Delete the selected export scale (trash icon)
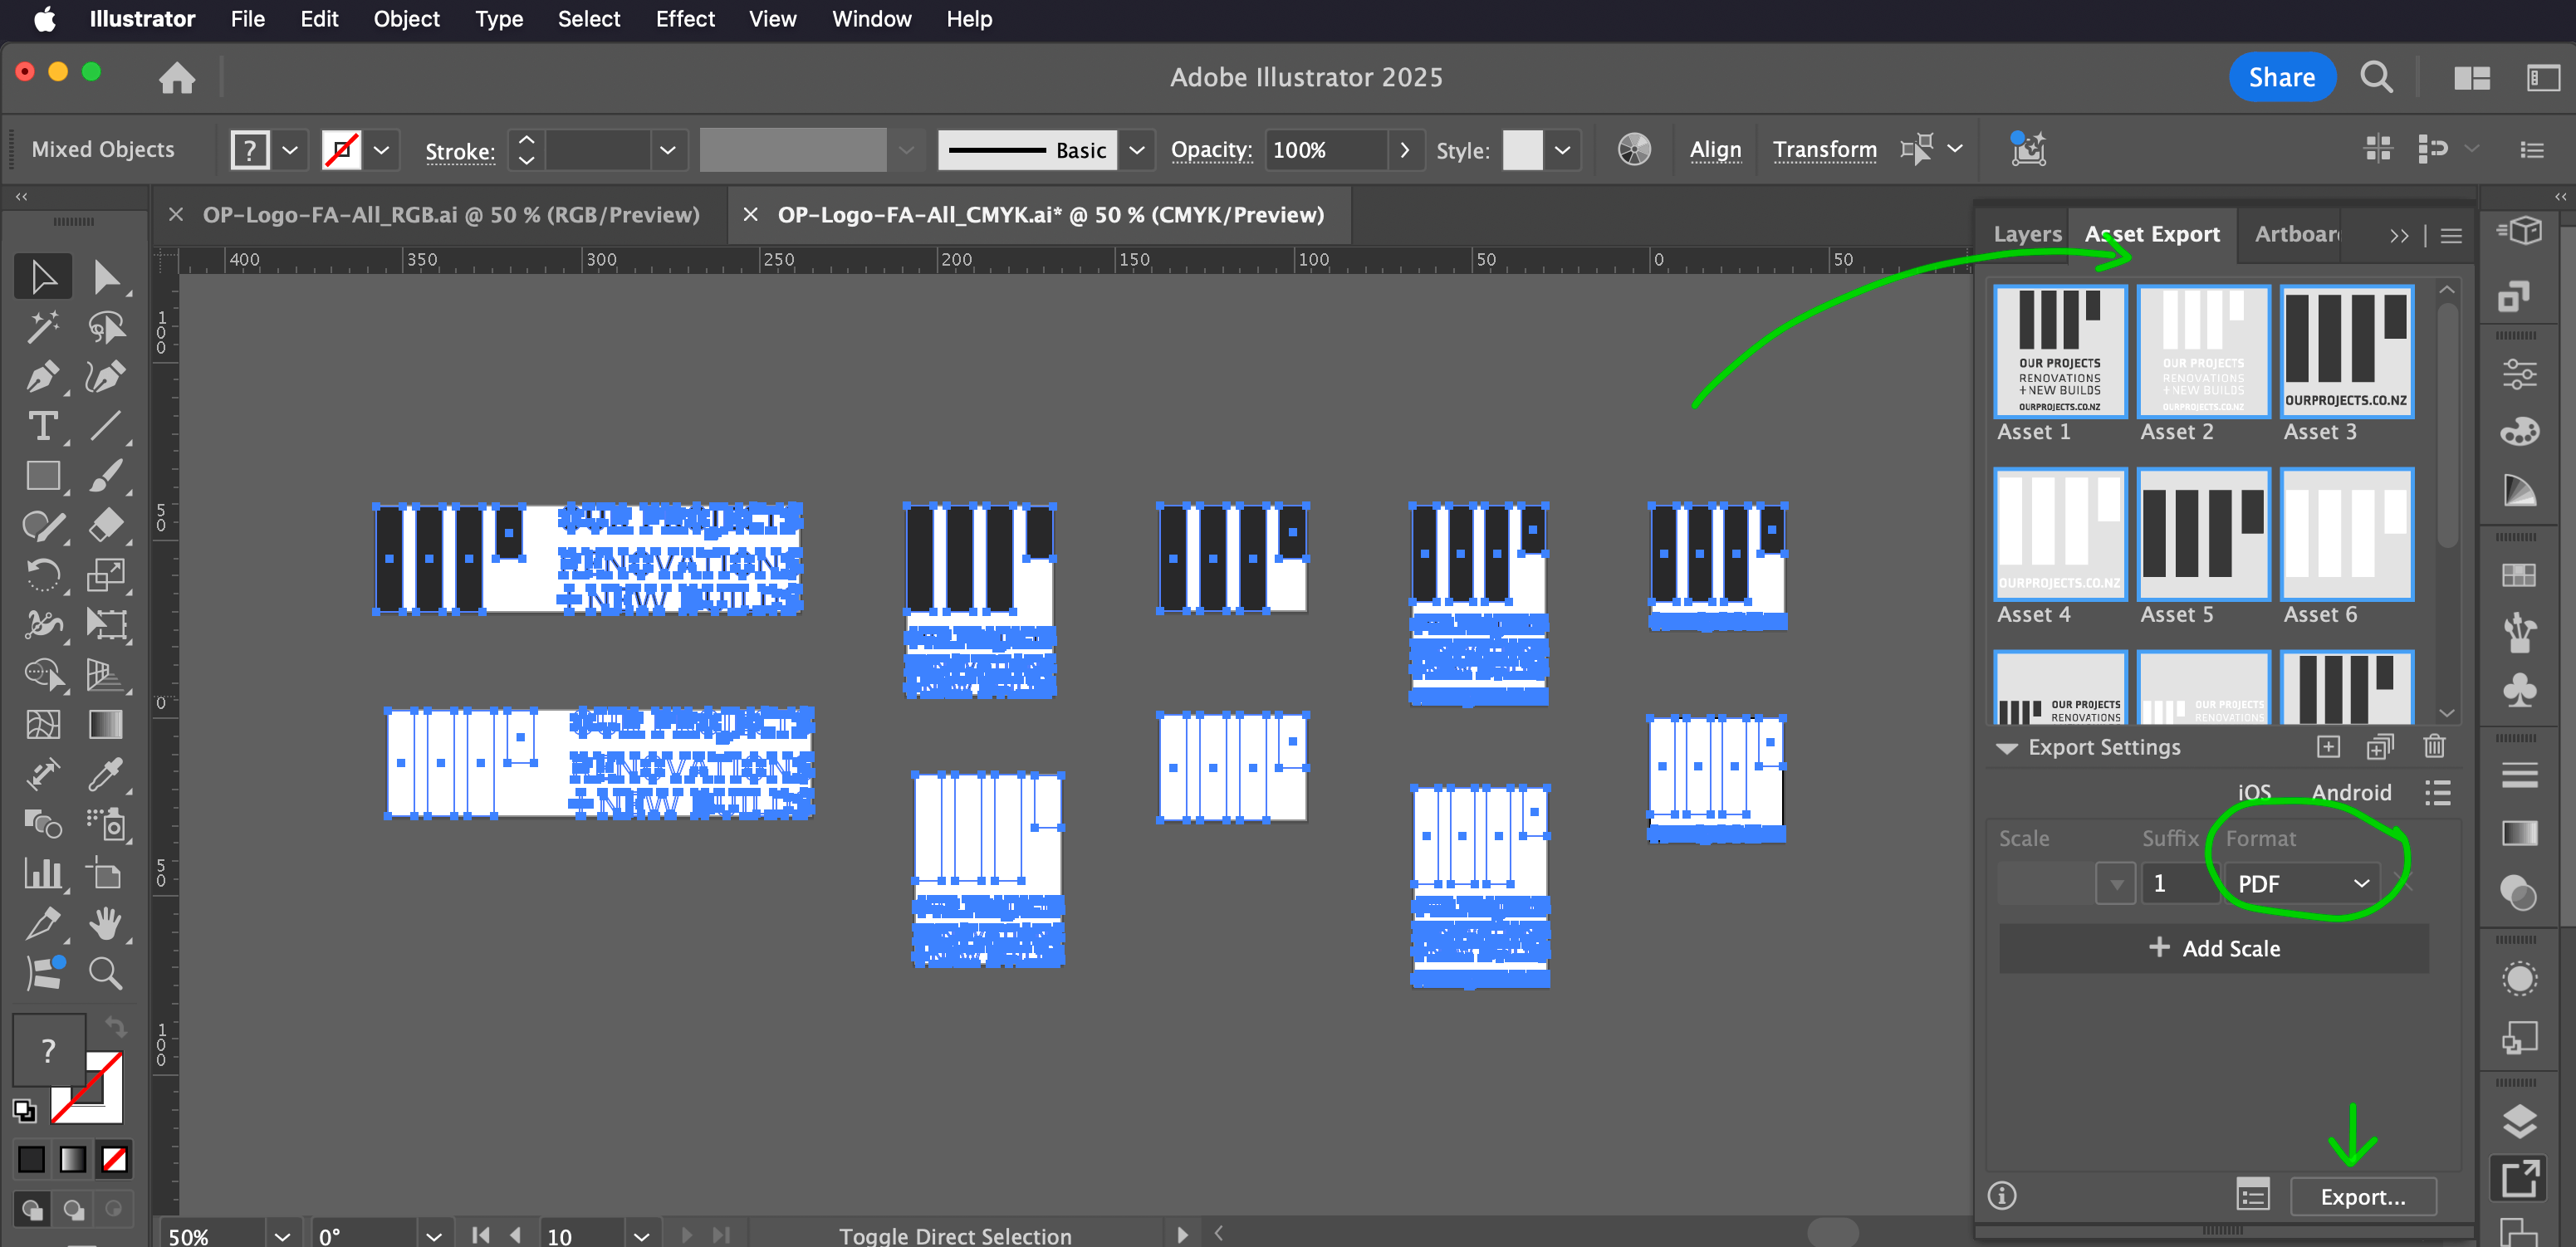The image size is (2576, 1247). click(x=2434, y=747)
